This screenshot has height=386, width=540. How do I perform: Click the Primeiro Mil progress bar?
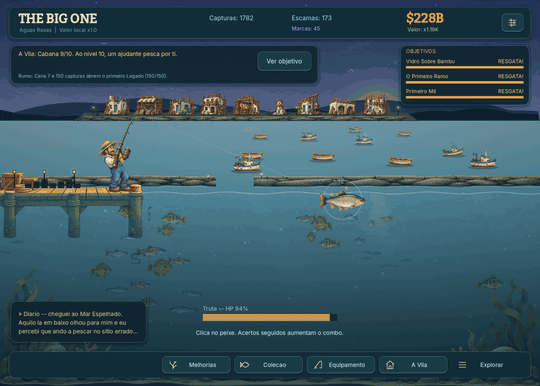465,97
